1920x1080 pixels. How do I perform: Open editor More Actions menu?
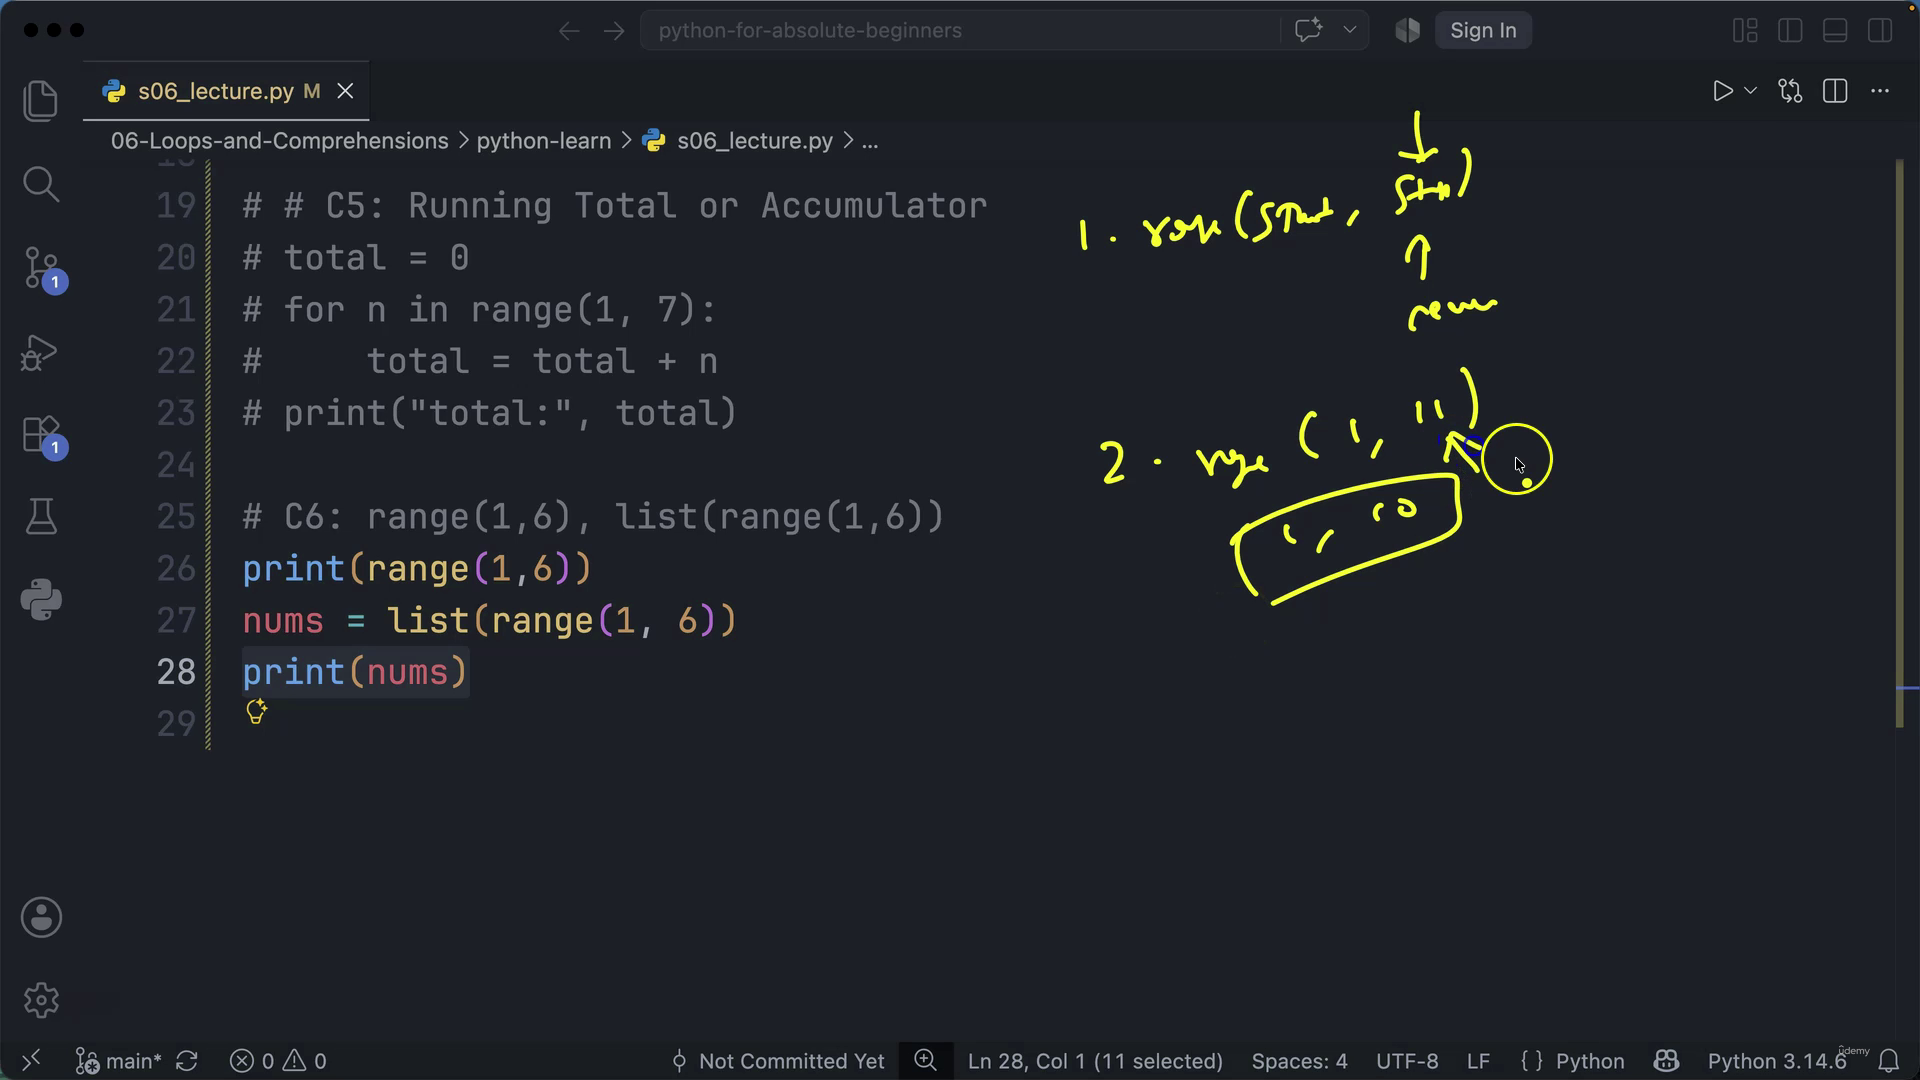(1880, 91)
